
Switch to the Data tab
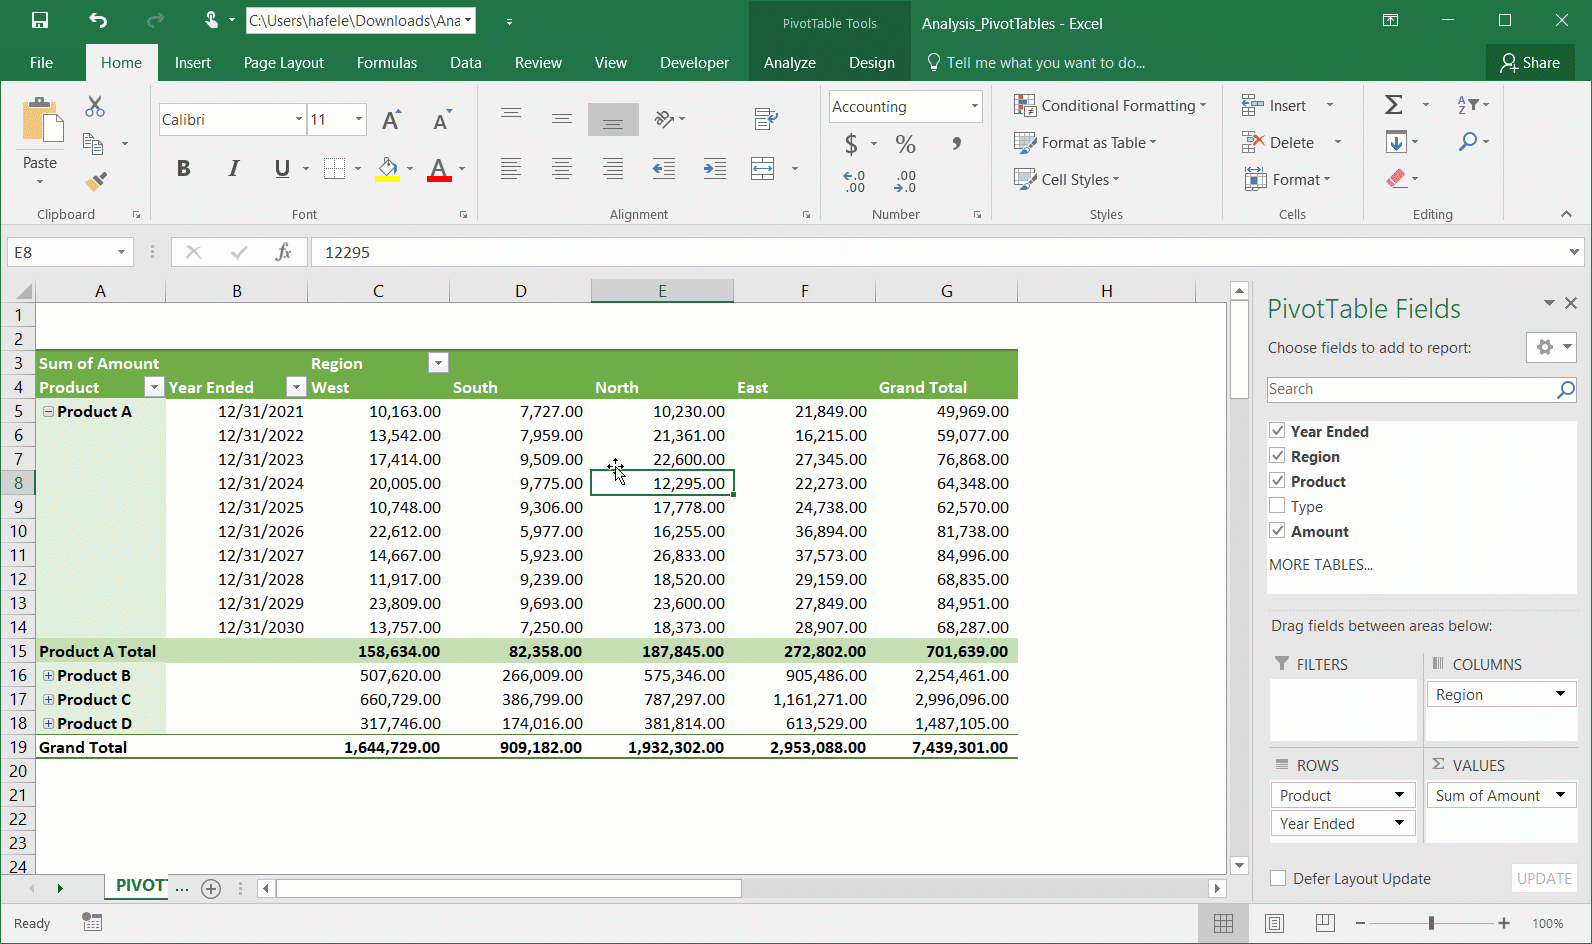466,62
